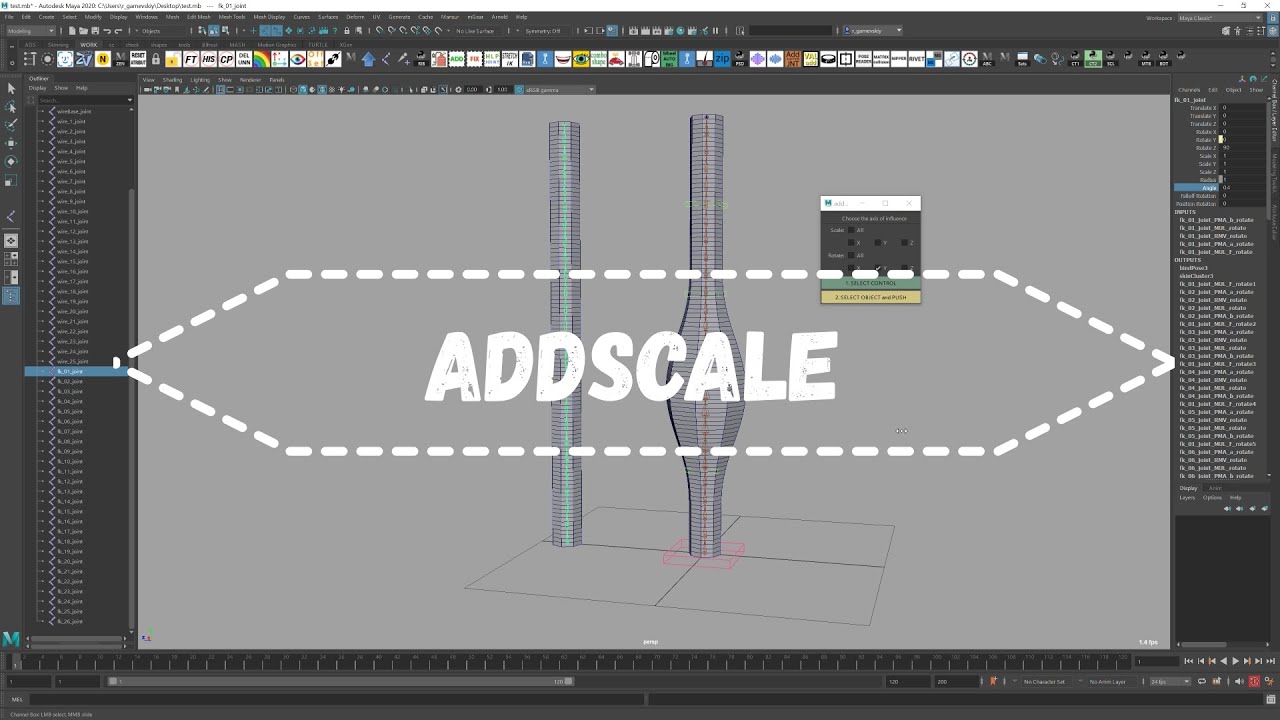This screenshot has width=1280, height=720.
Task: Switch to the Anim layer tab
Action: tap(1215, 488)
